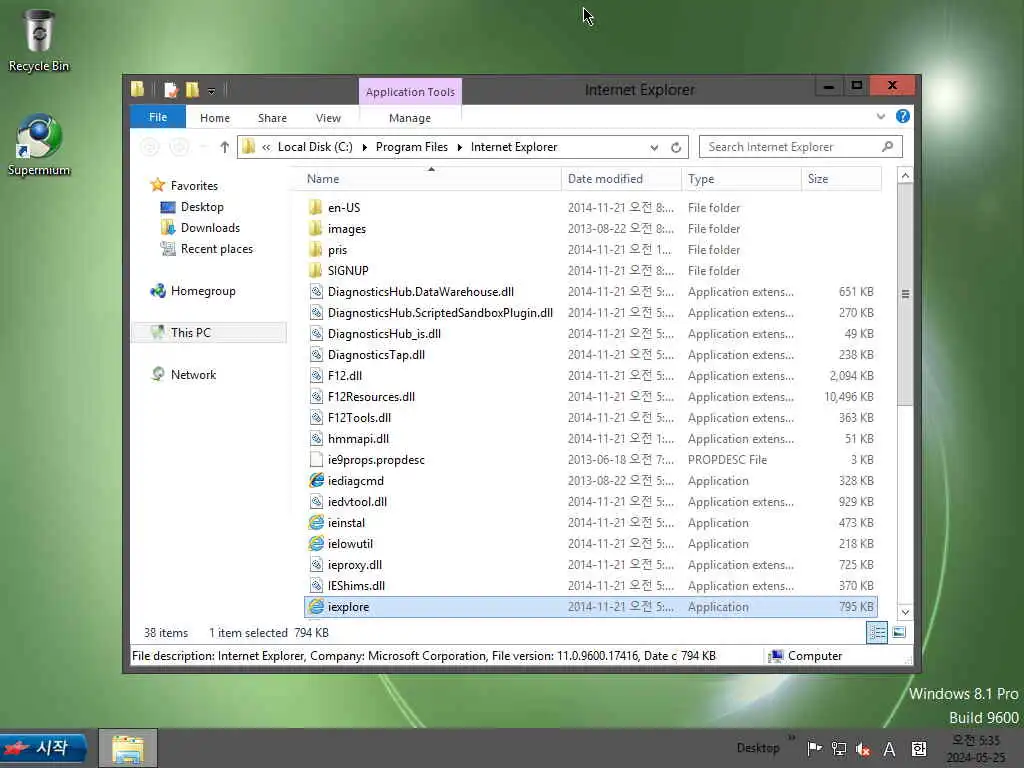
Task: Open the File ribbon tab
Action: tap(158, 117)
